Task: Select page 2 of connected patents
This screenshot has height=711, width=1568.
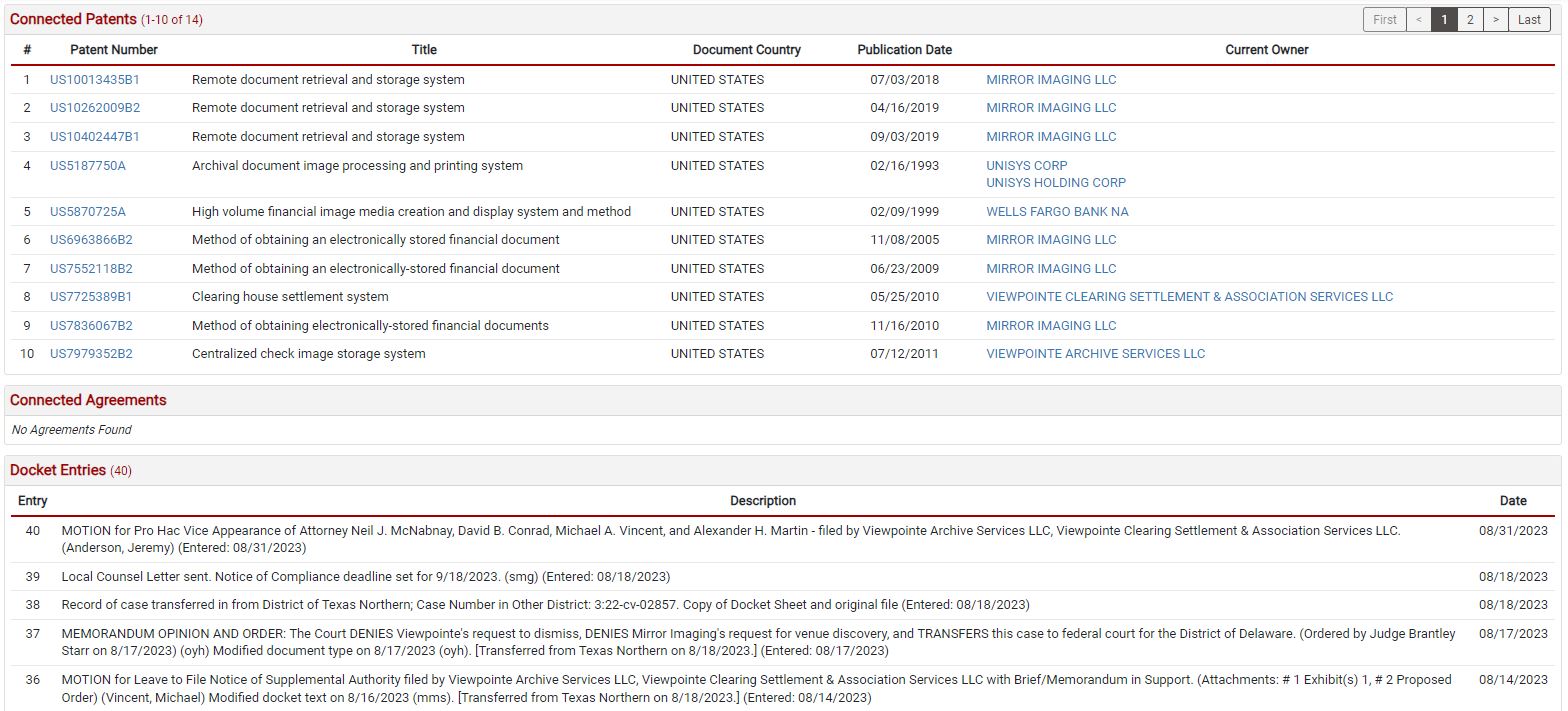Action: pos(1470,20)
